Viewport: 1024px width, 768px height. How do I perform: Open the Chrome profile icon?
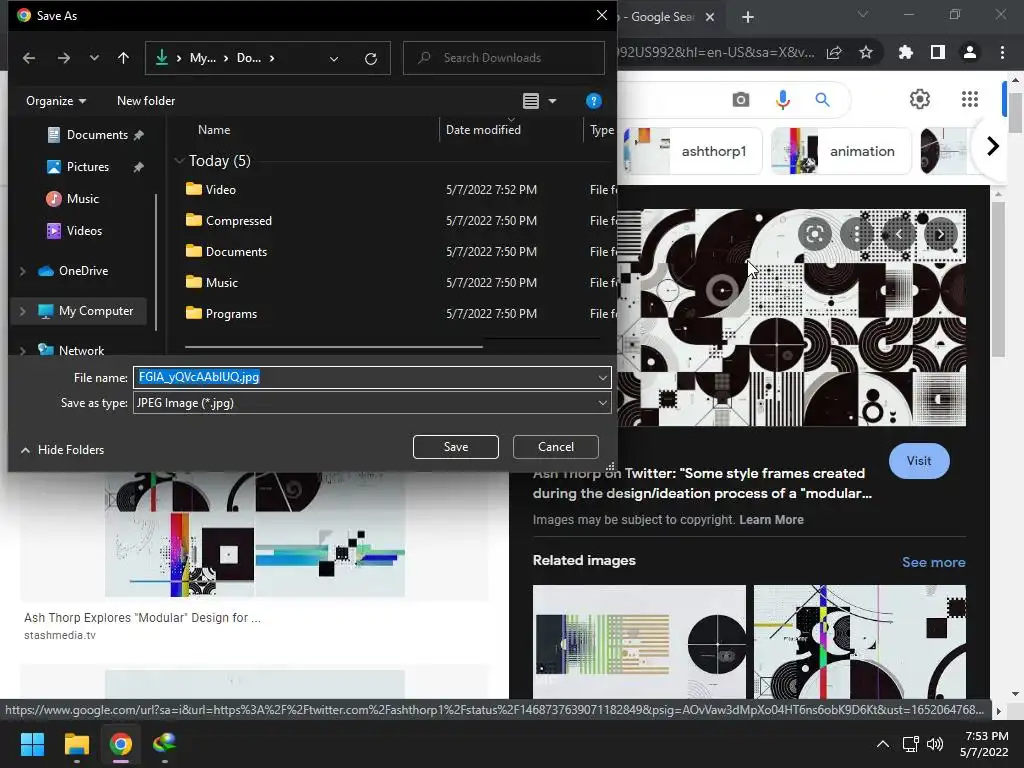pos(970,52)
